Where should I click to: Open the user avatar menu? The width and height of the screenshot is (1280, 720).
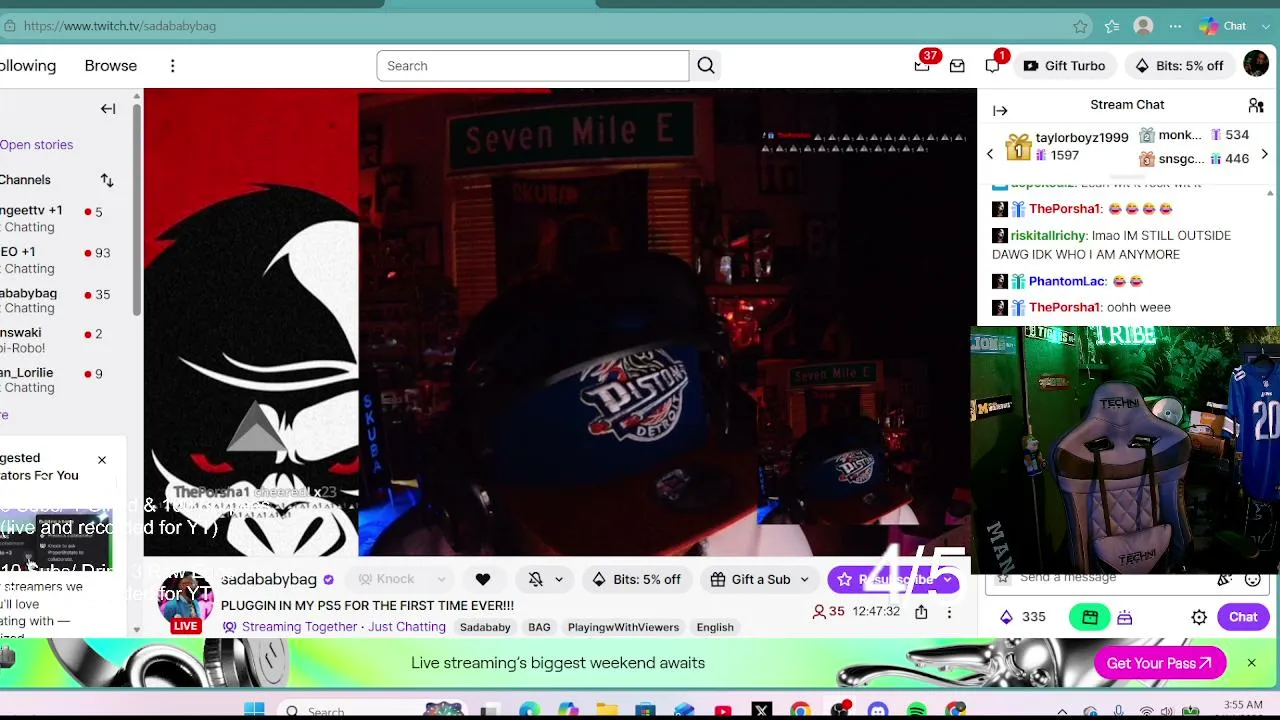[1256, 65]
